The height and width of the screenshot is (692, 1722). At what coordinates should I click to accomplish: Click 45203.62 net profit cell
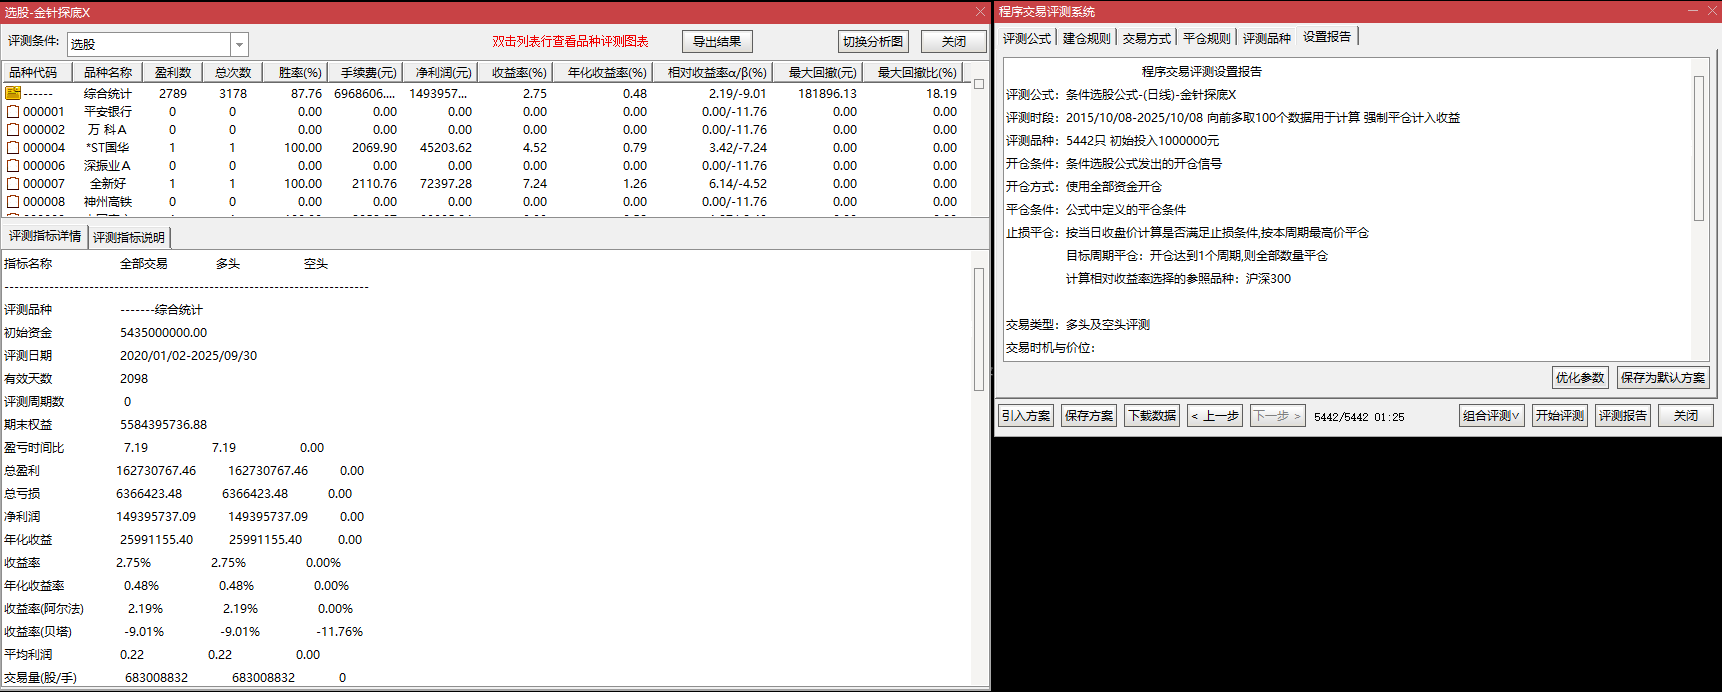(x=446, y=148)
